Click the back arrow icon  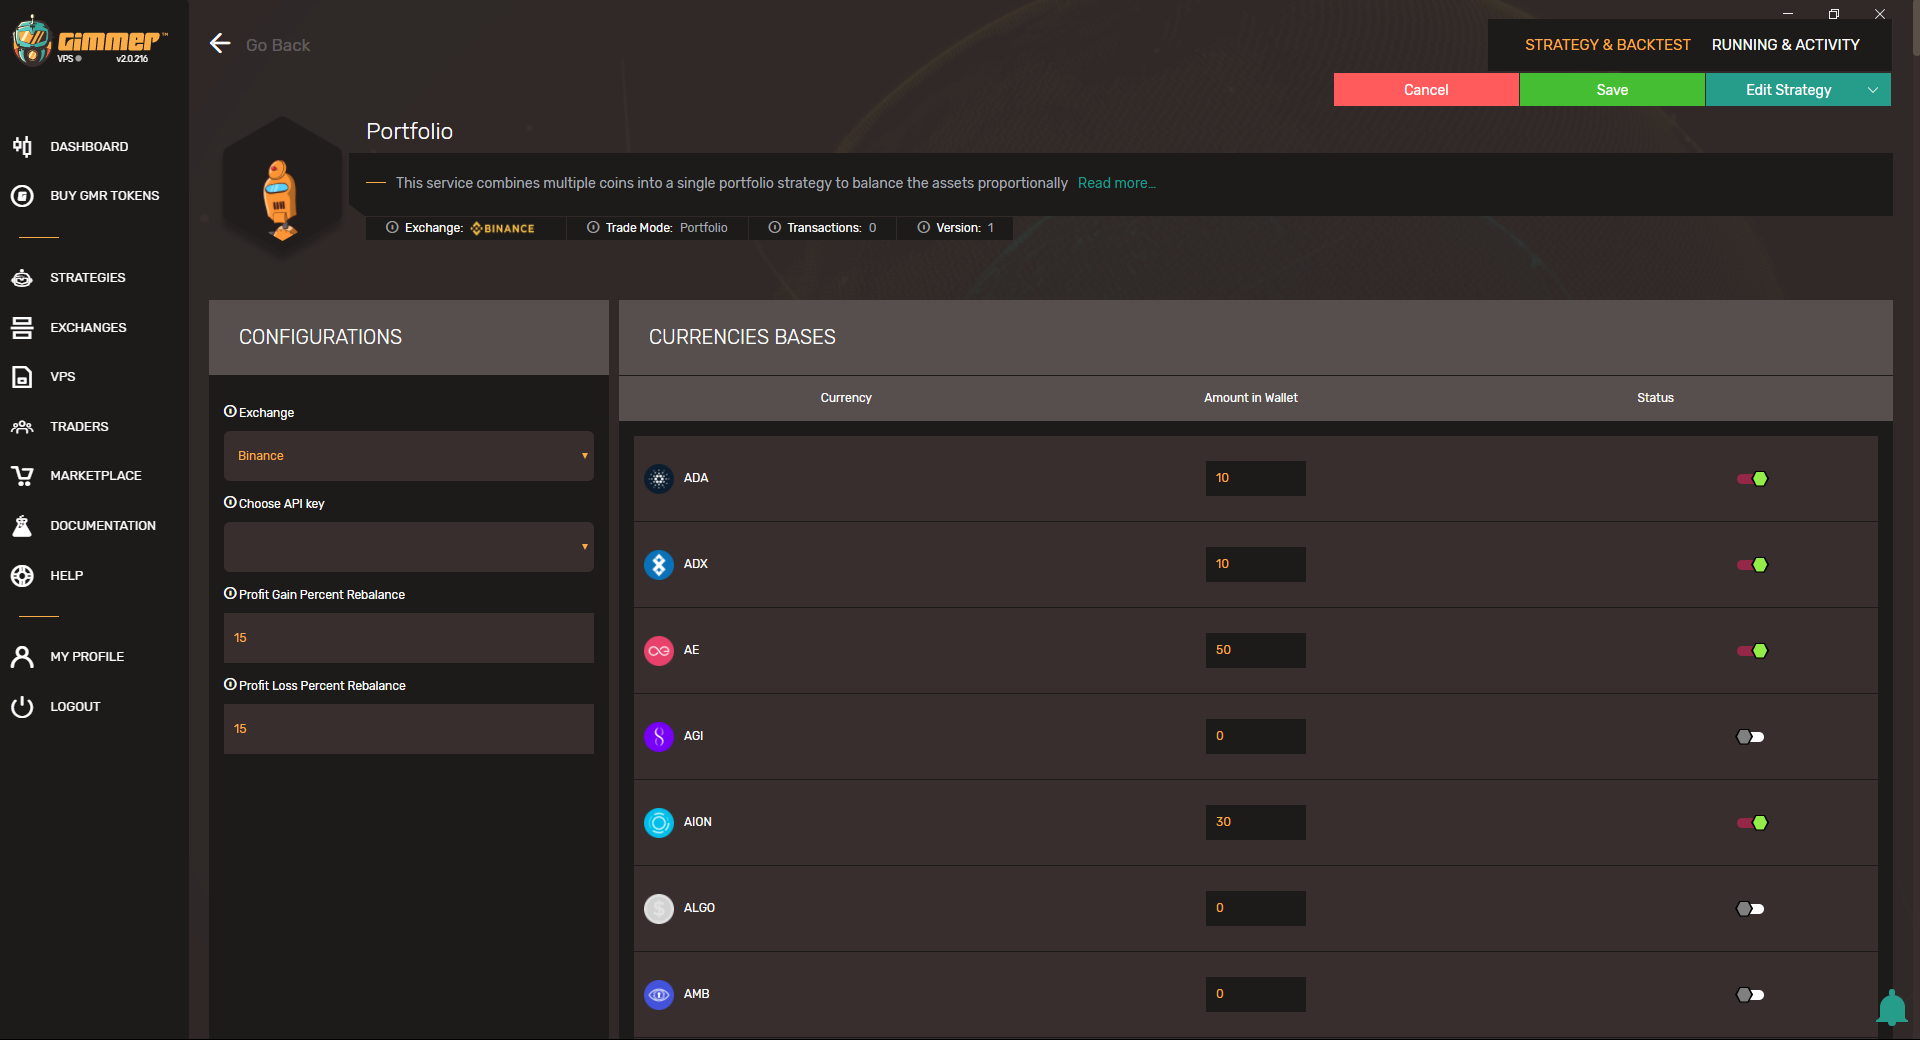(x=220, y=44)
